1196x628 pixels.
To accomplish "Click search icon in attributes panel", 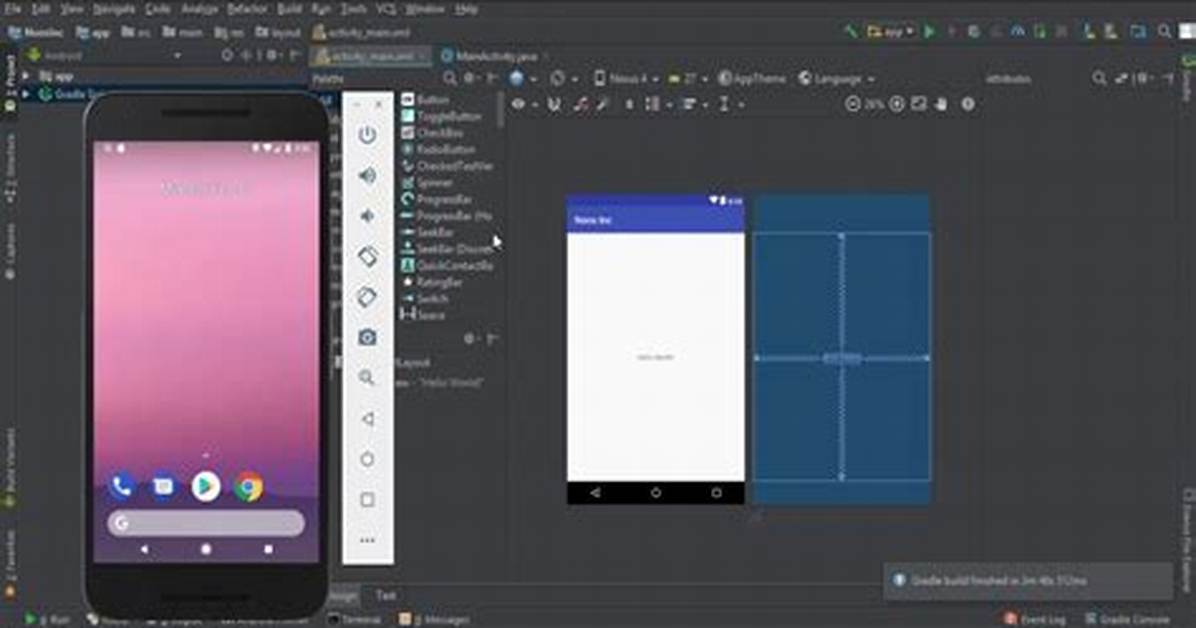I will (x=1099, y=79).
